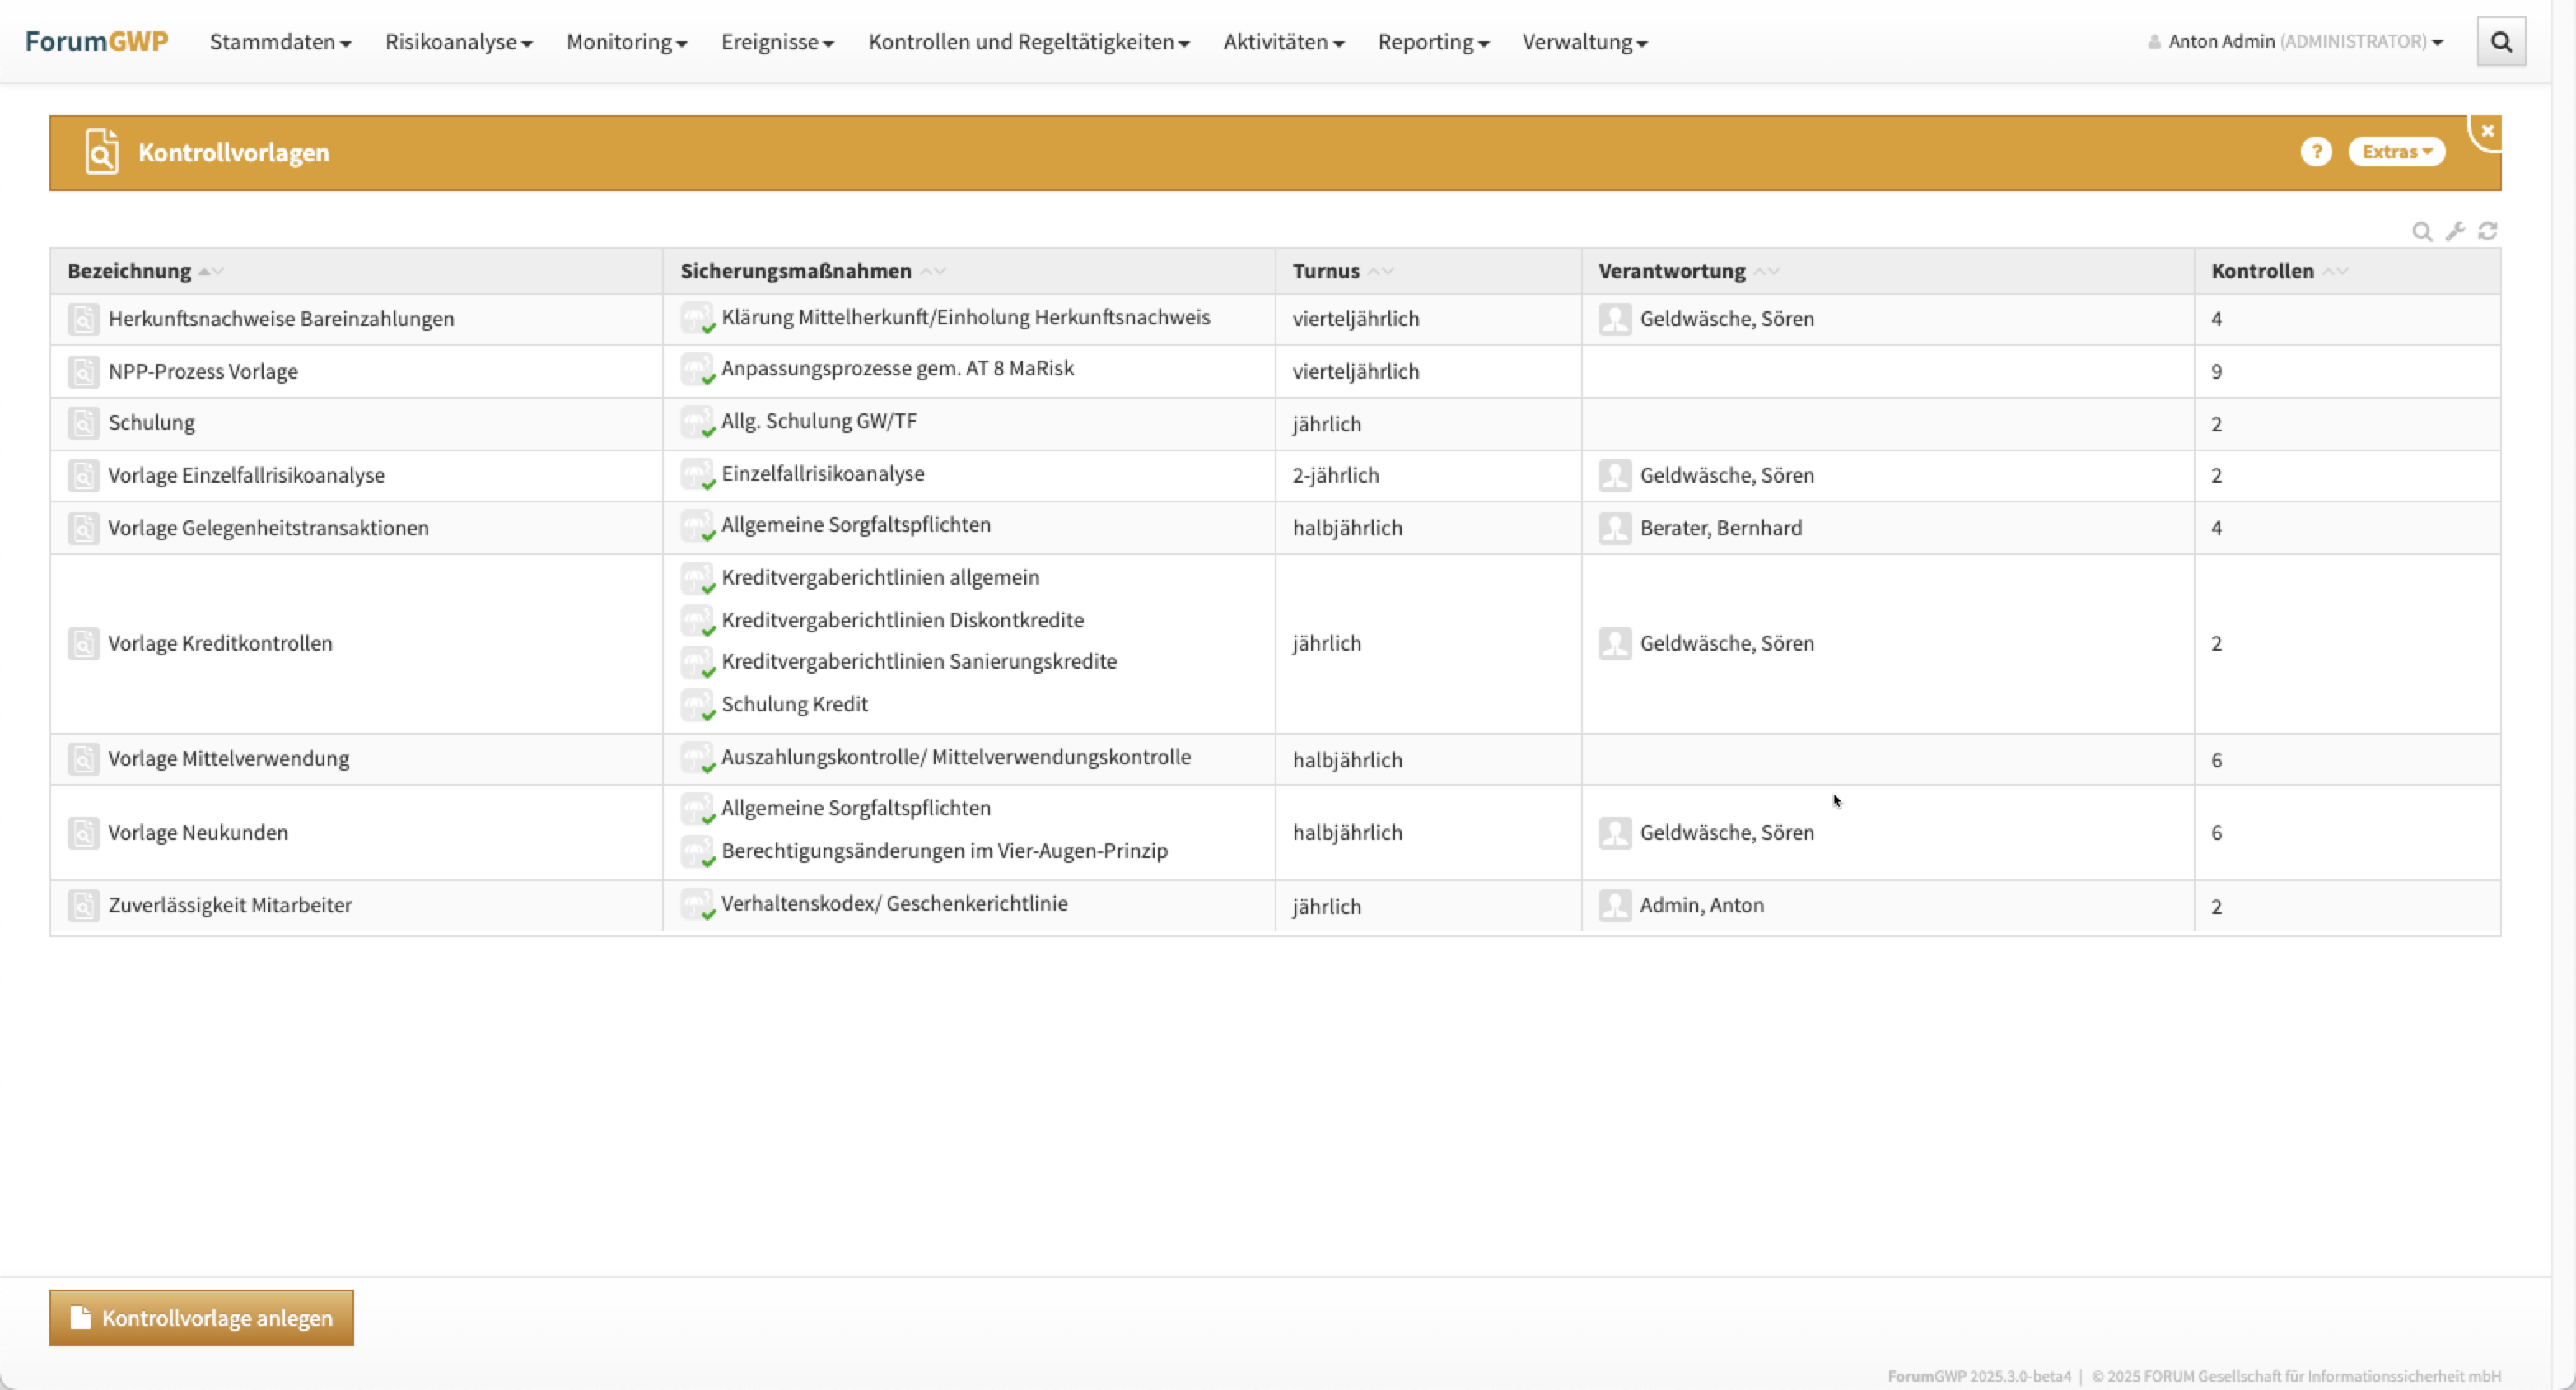Open Kontrollen und Regeltätigkeiten menu
Viewport: 2576px width, 1390px height.
pyautogui.click(x=1028, y=42)
